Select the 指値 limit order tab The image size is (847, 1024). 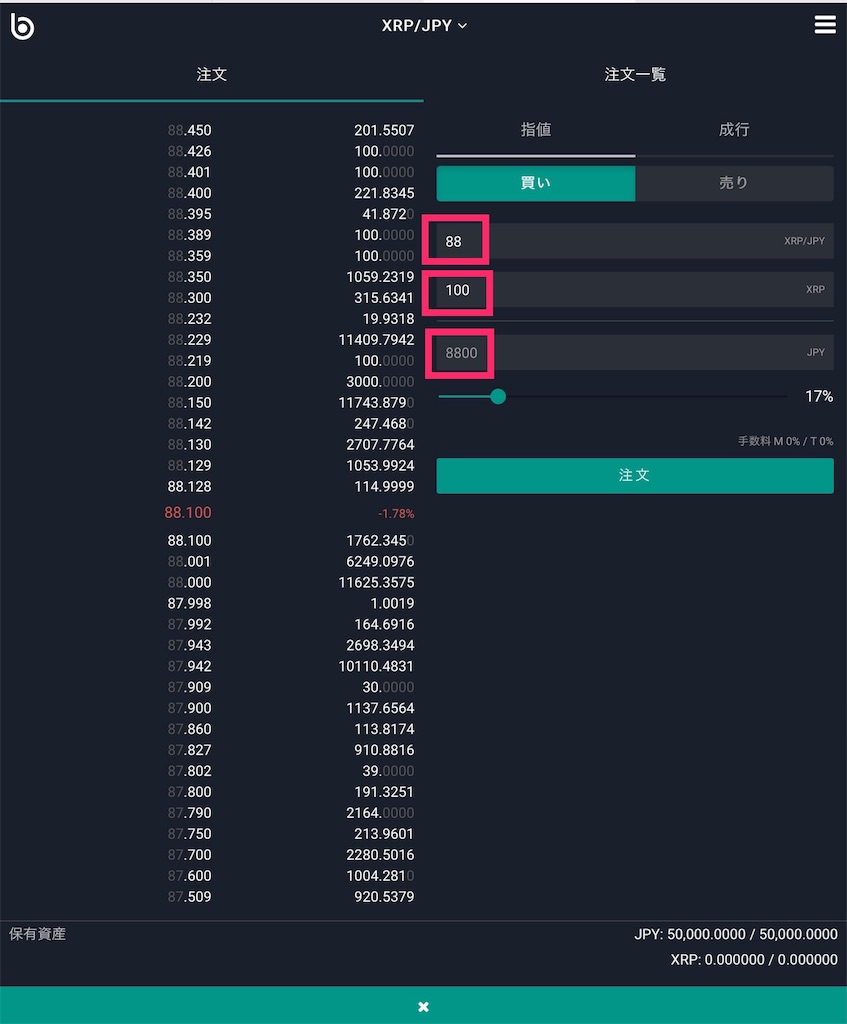535,130
